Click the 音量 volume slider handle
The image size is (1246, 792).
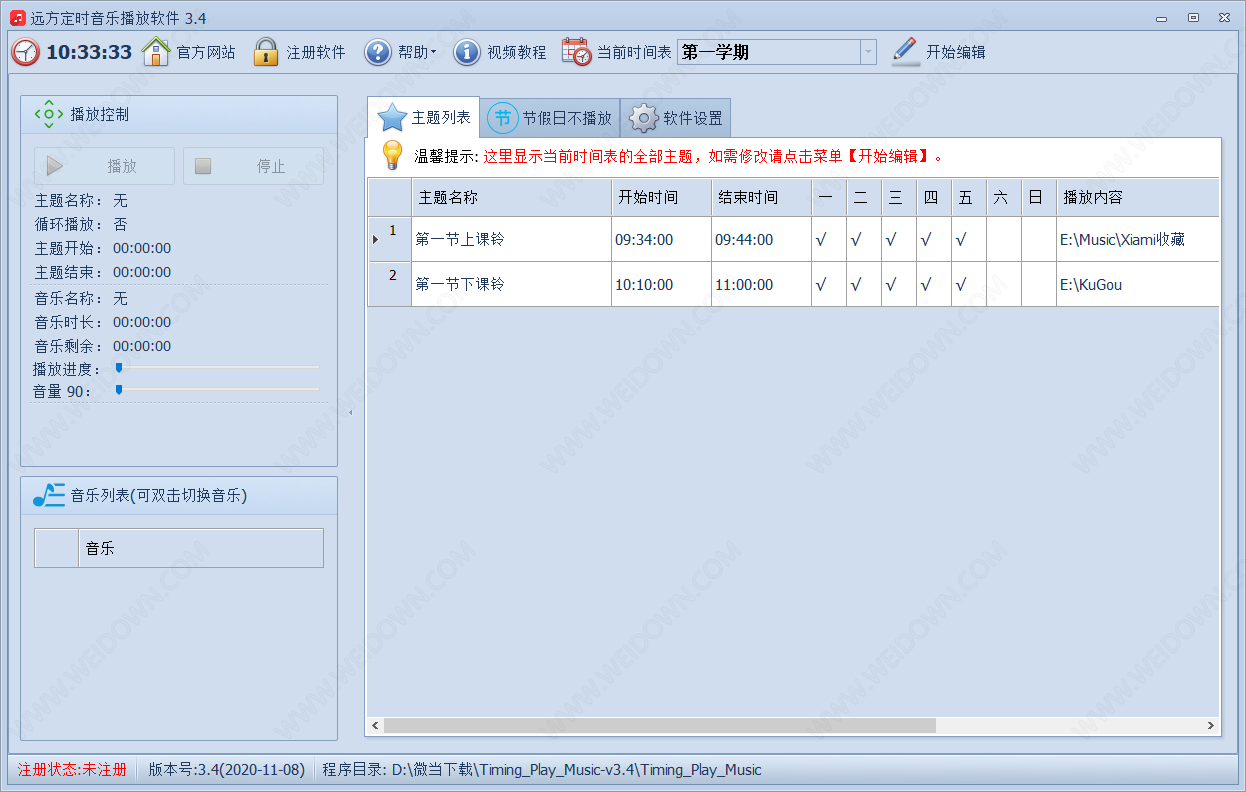pos(119,390)
